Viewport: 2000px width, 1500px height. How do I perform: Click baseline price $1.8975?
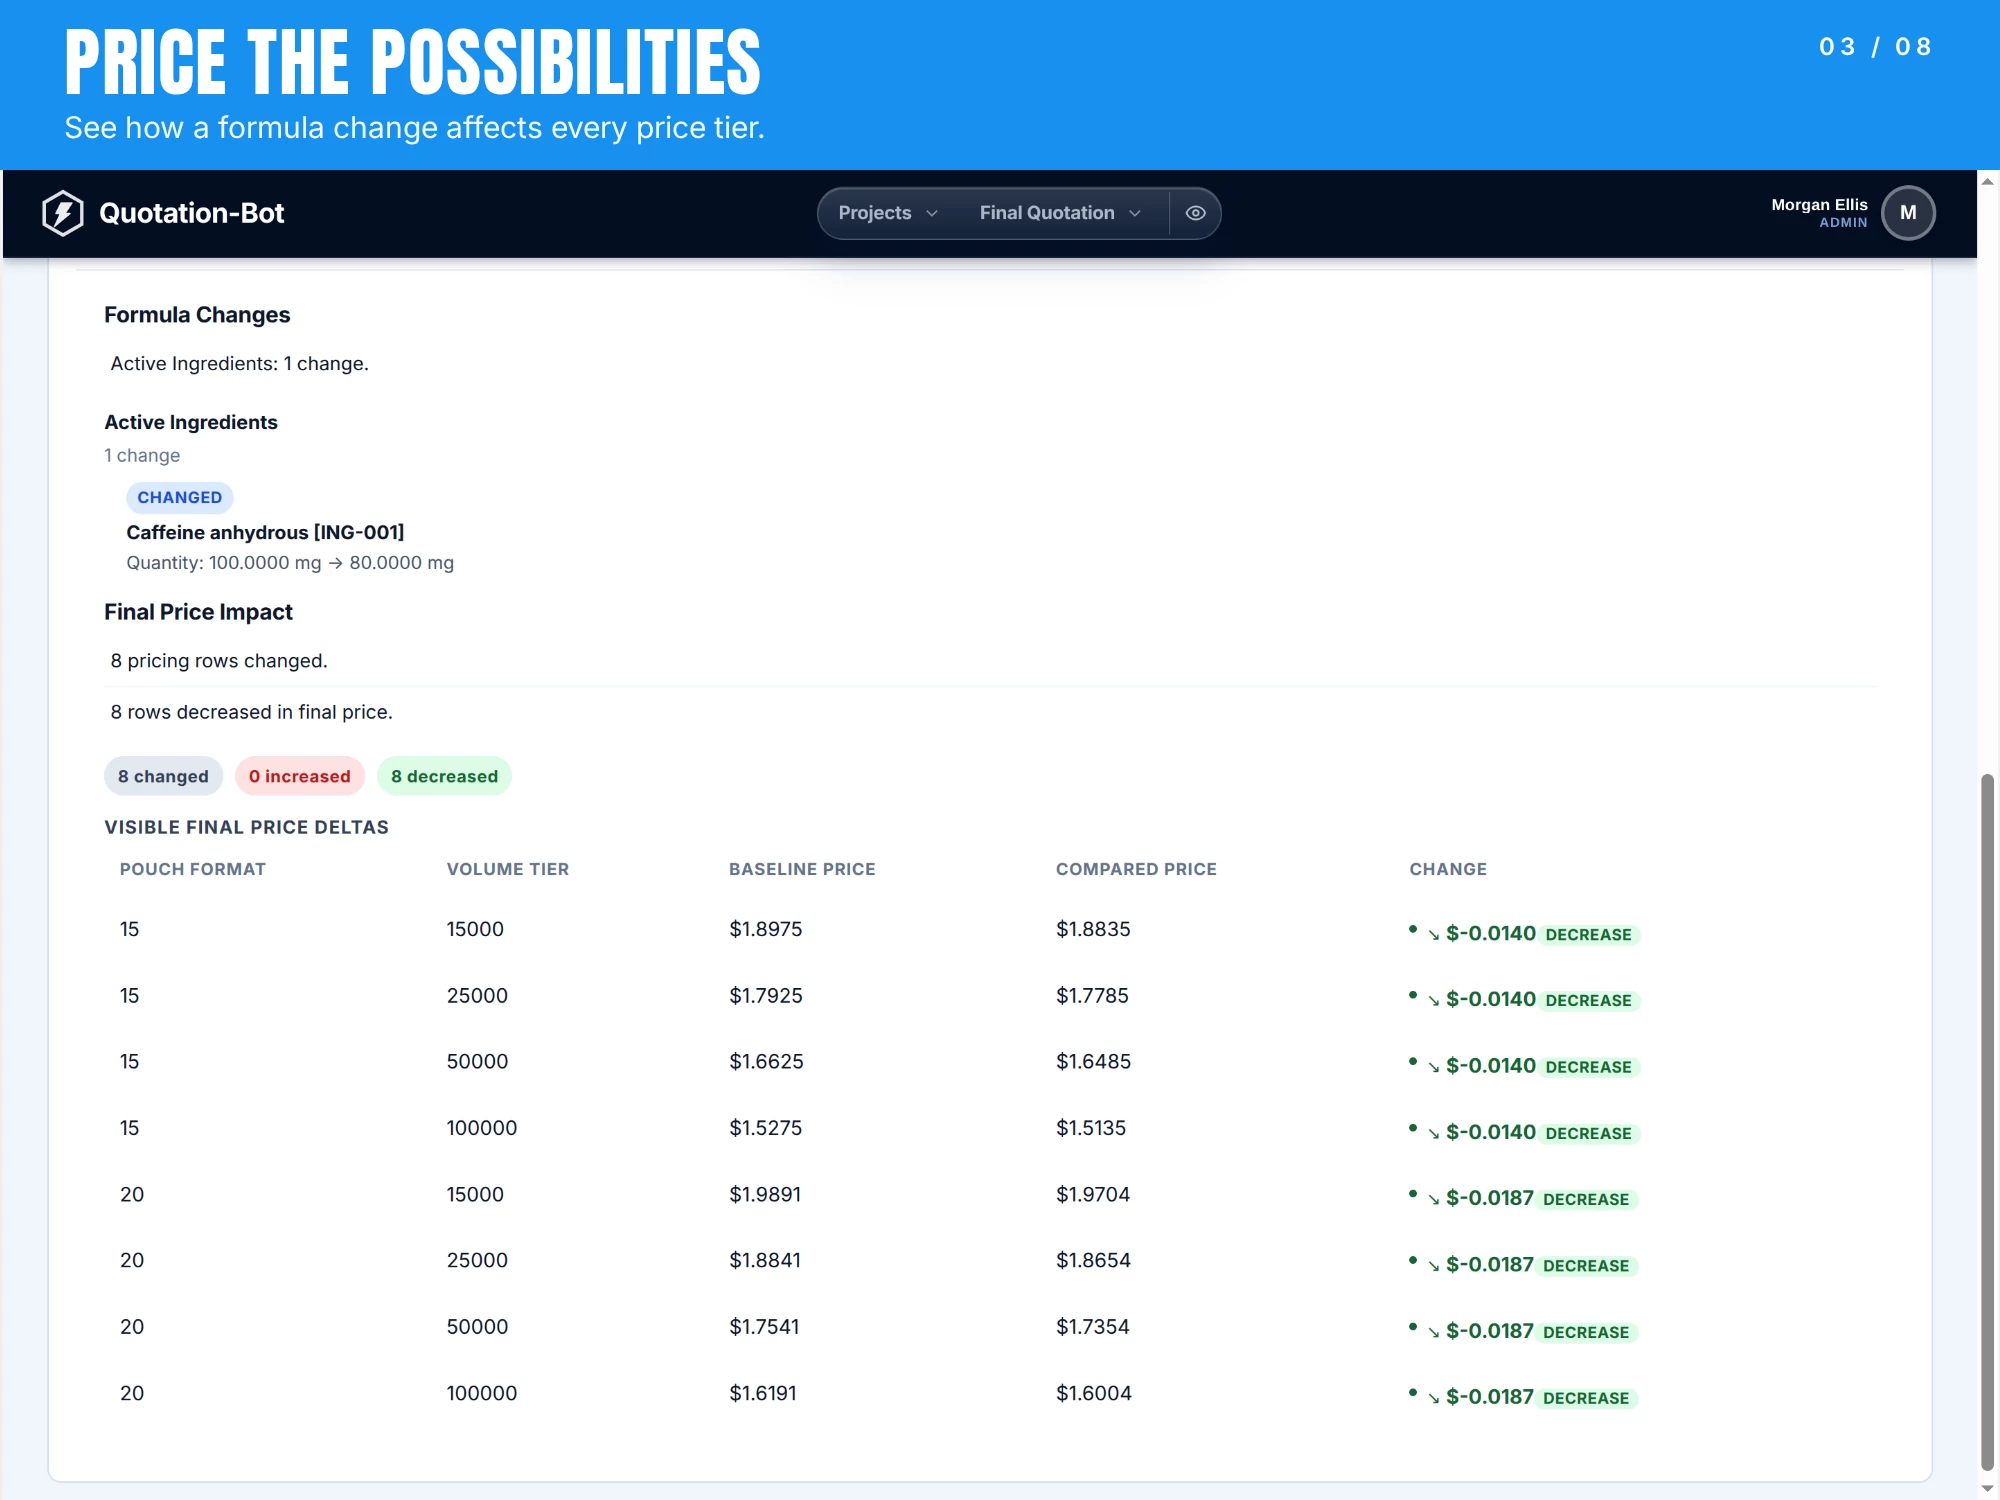pos(766,929)
